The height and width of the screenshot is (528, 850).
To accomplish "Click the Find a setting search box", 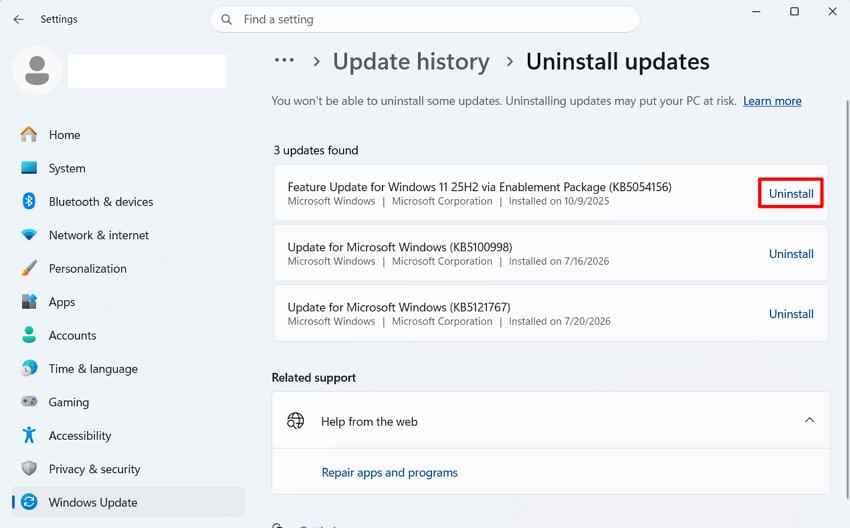I will point(424,20).
